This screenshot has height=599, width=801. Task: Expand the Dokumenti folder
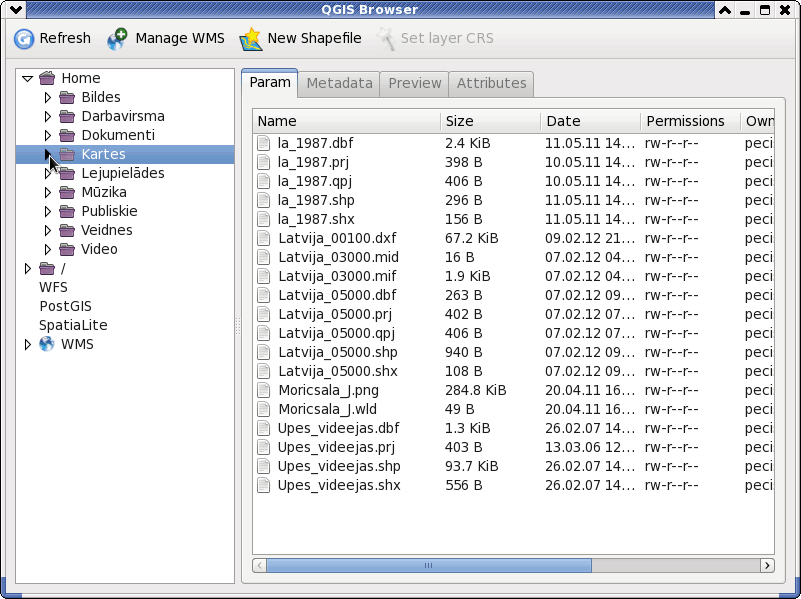(48, 135)
